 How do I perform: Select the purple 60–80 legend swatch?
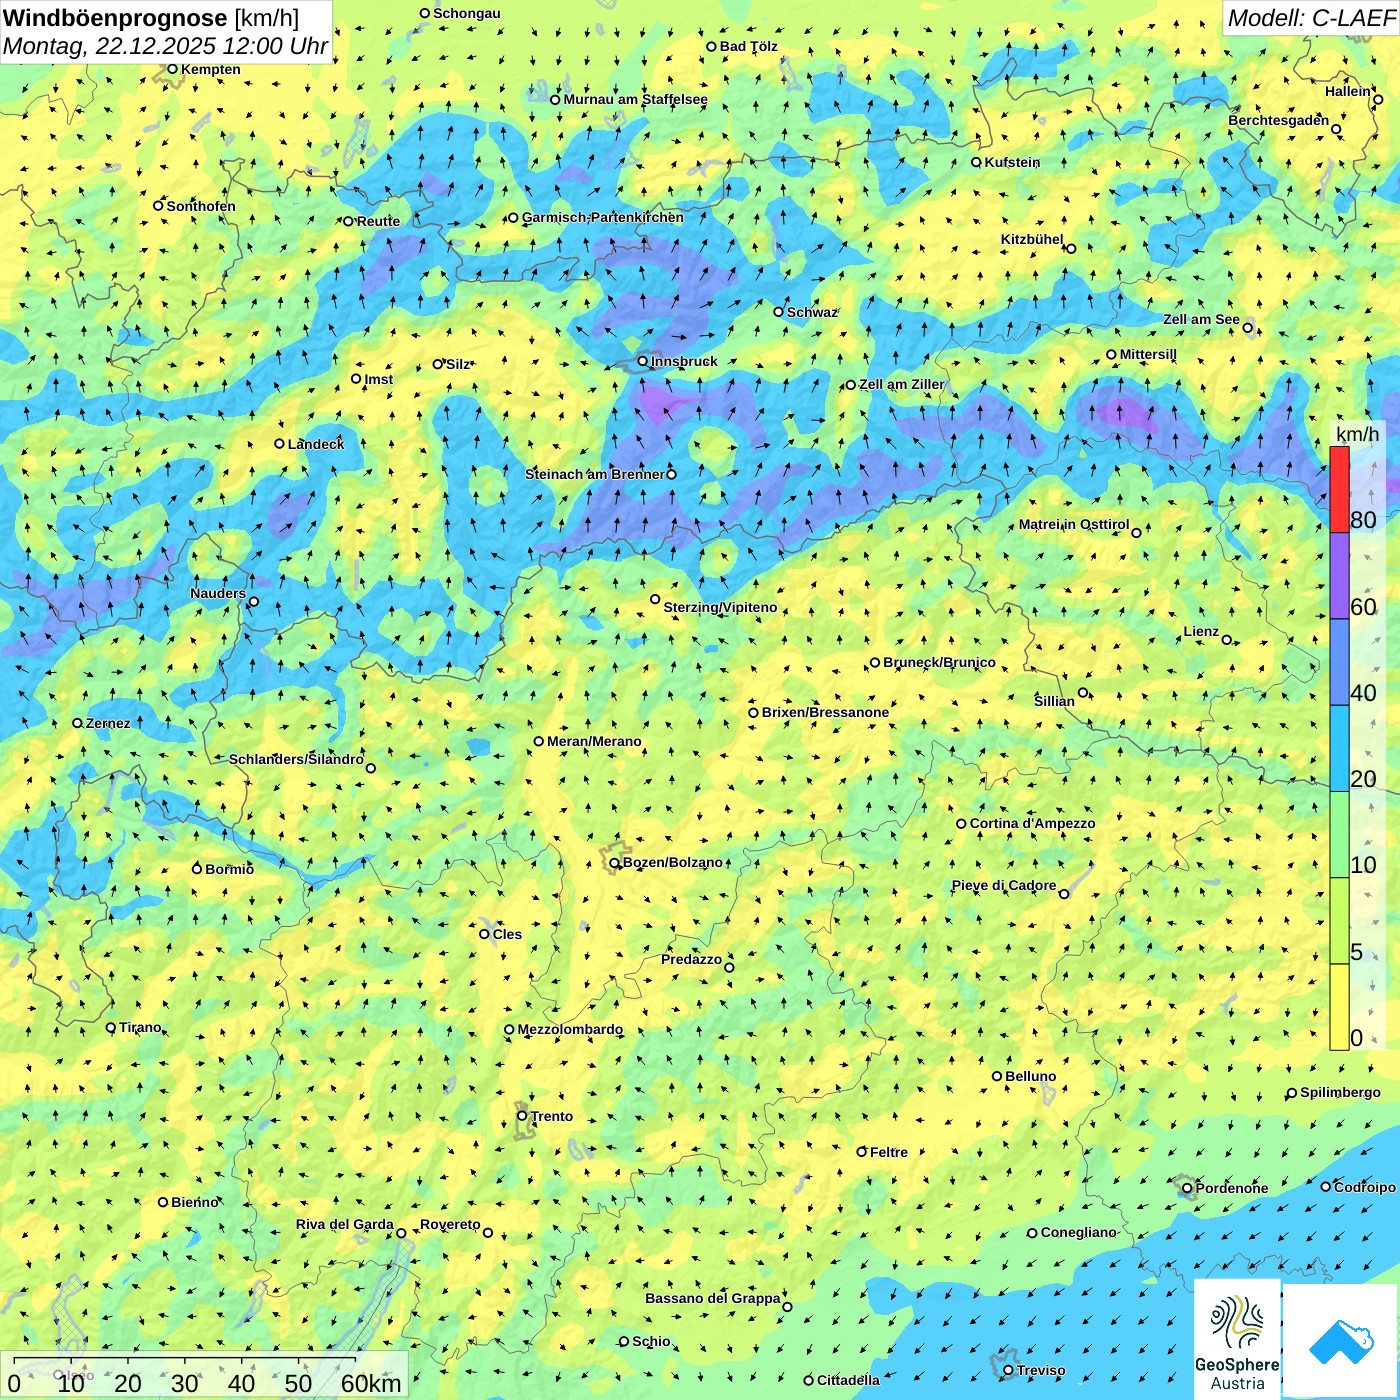coord(1339,576)
